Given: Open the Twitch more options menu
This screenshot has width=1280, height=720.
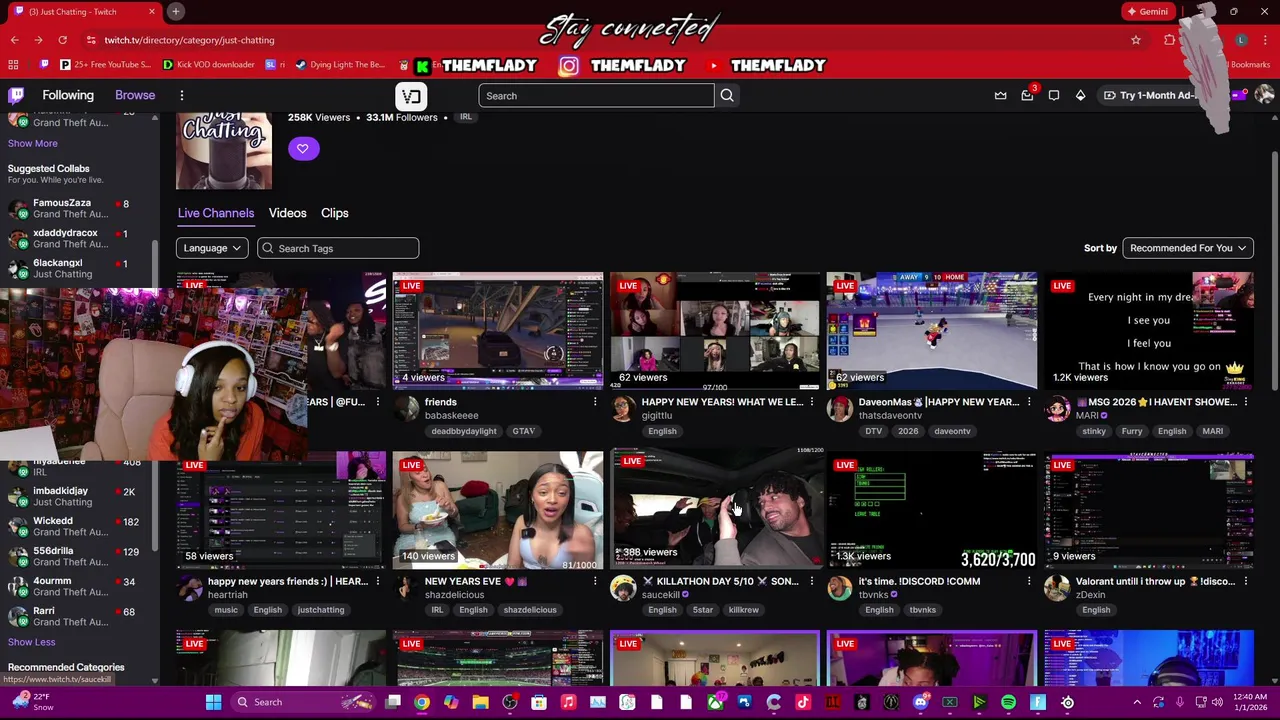Looking at the screenshot, I should [x=182, y=95].
